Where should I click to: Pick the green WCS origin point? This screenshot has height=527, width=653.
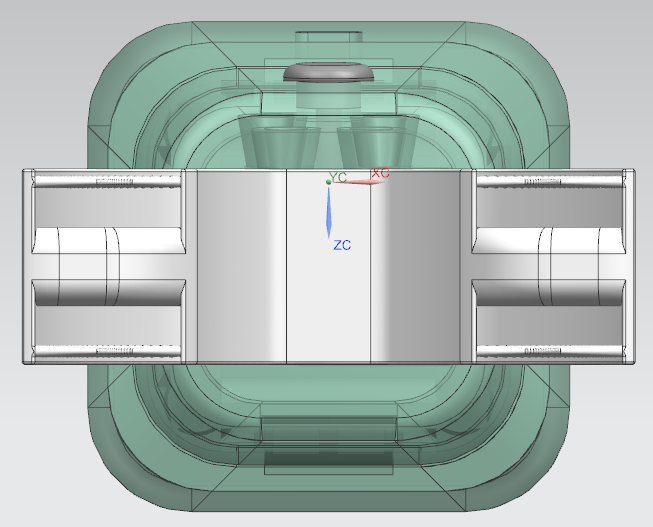click(x=329, y=182)
